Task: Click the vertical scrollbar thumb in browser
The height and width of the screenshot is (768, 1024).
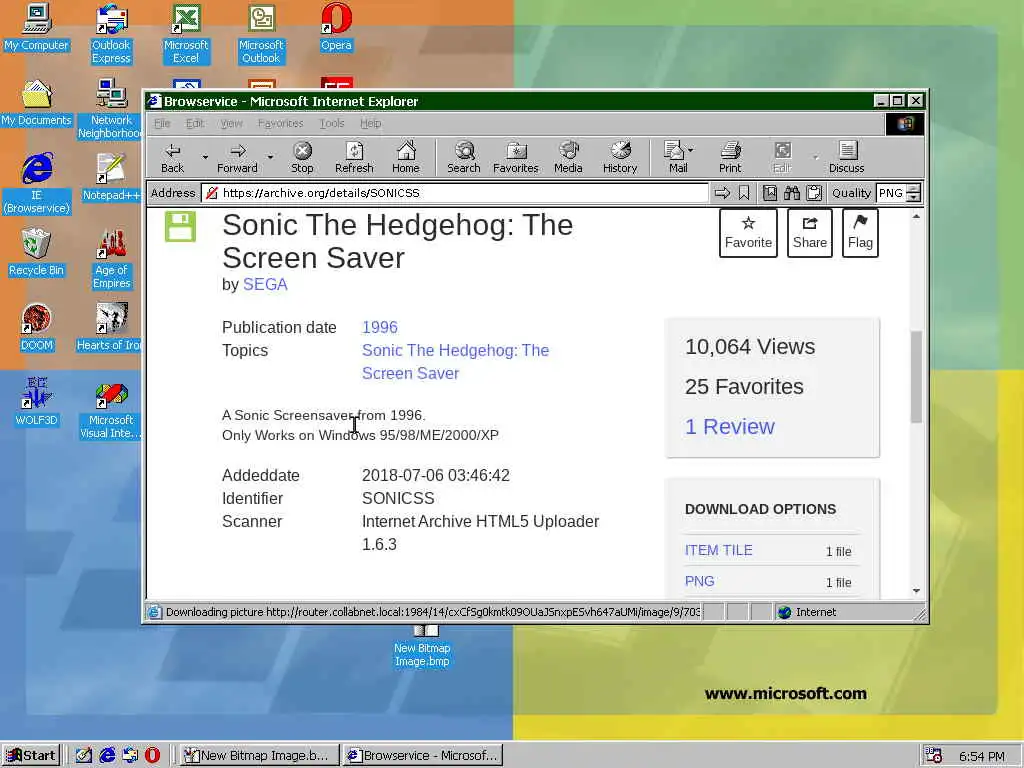Action: pos(916,377)
